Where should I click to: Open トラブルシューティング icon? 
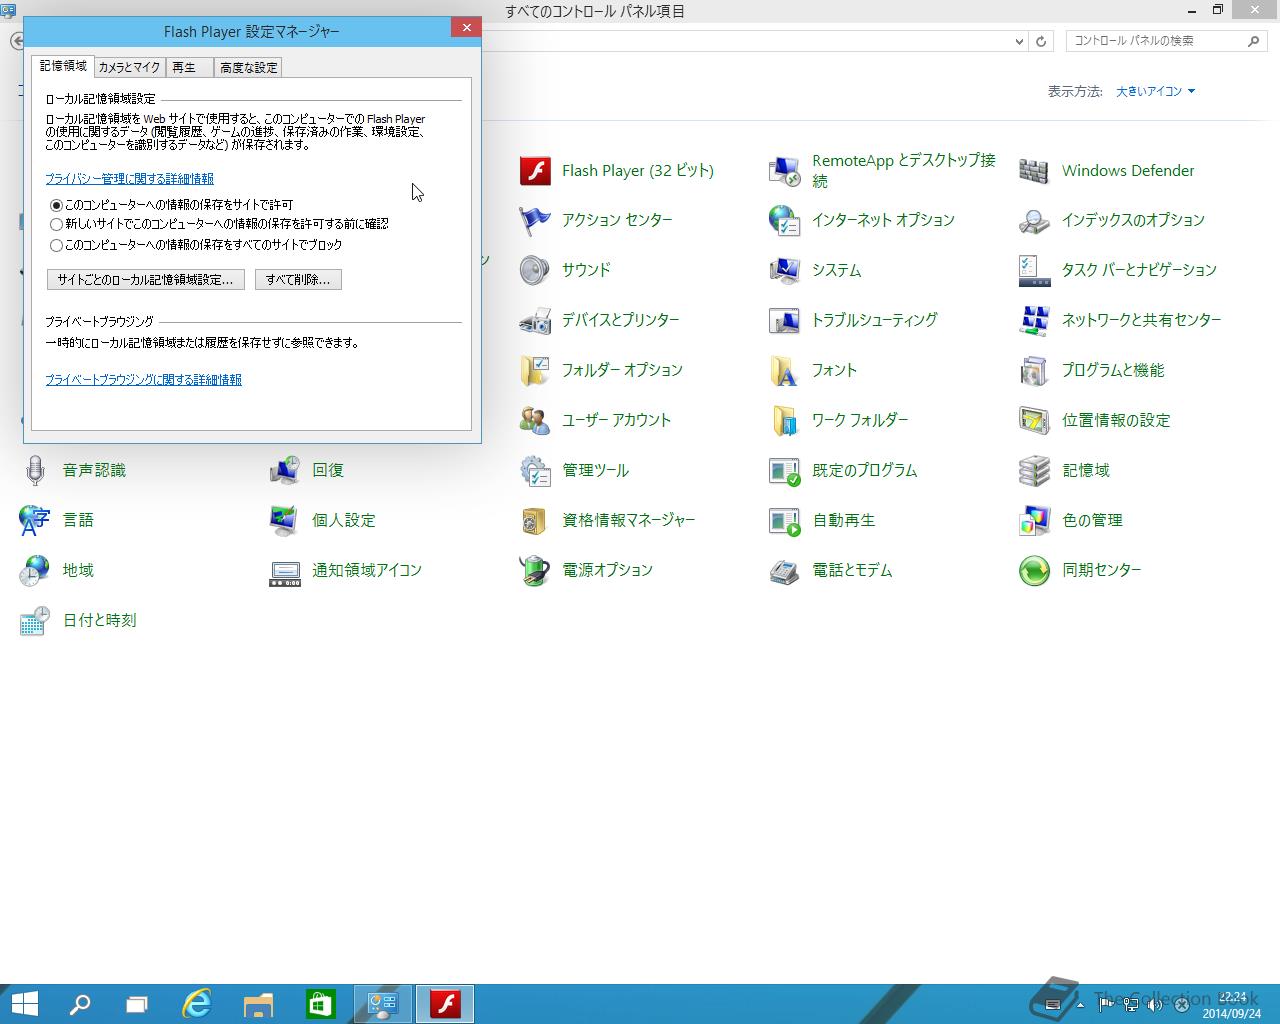point(785,321)
